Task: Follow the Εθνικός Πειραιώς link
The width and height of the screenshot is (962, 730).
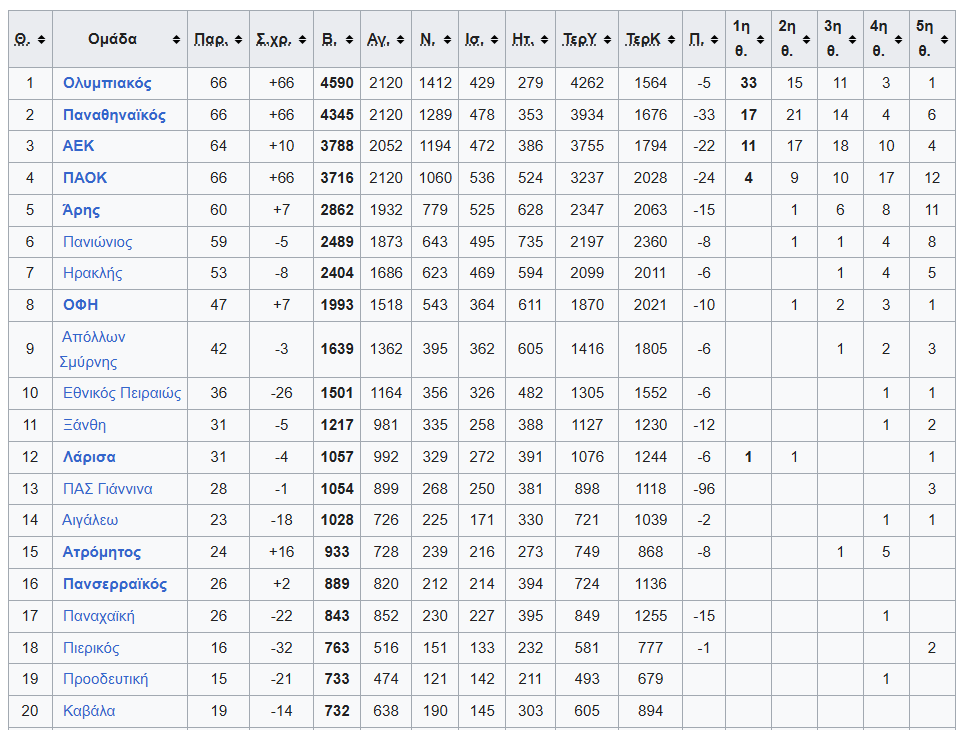Action: click(122, 393)
